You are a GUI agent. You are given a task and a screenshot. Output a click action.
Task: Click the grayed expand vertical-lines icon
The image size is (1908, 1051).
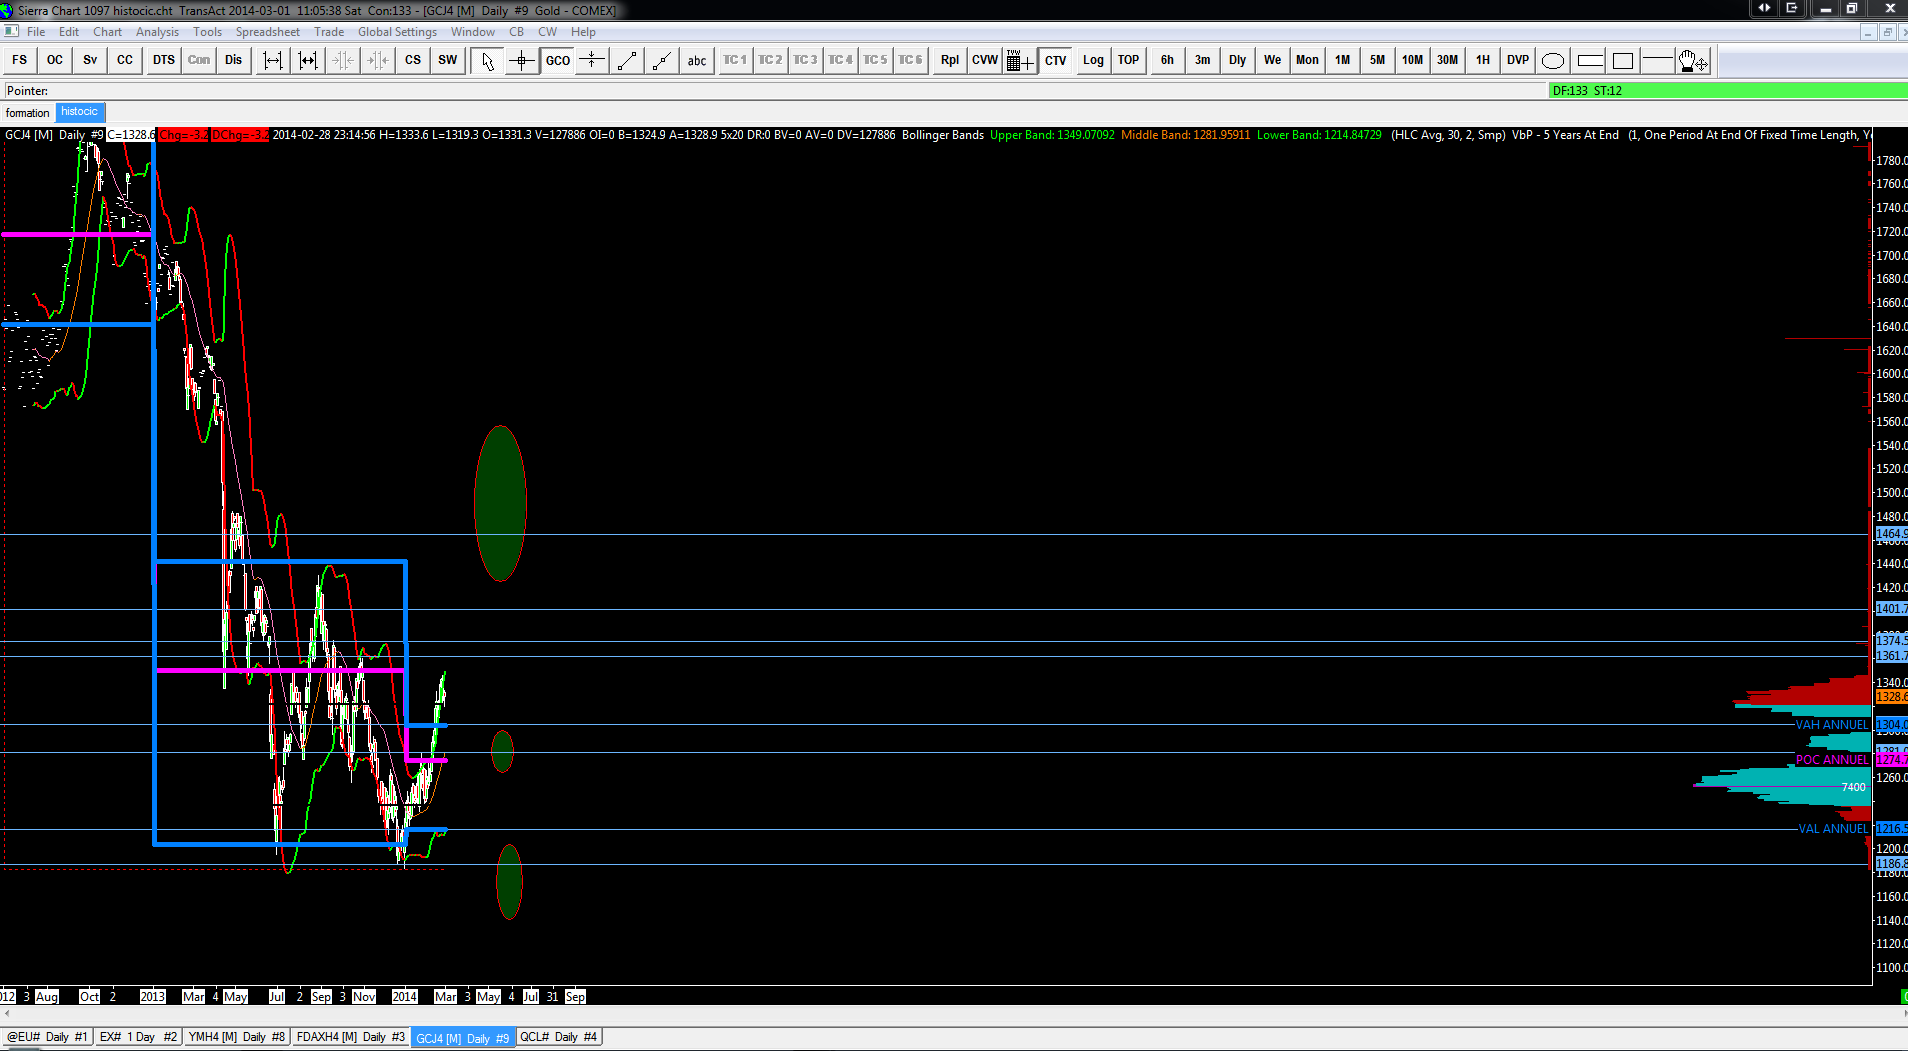tap(342, 60)
